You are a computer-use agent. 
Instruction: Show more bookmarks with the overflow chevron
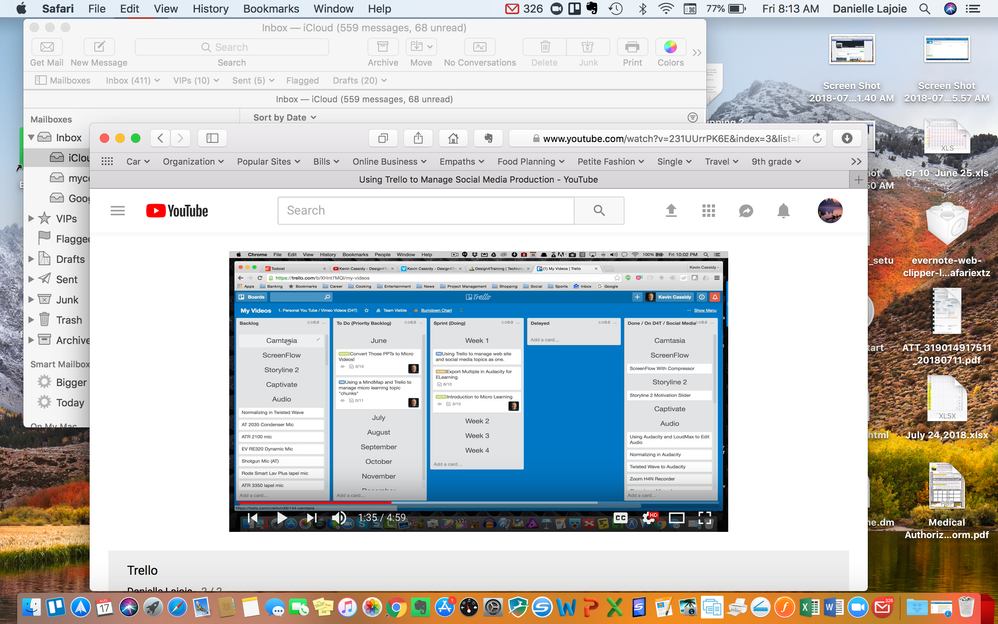coord(856,162)
